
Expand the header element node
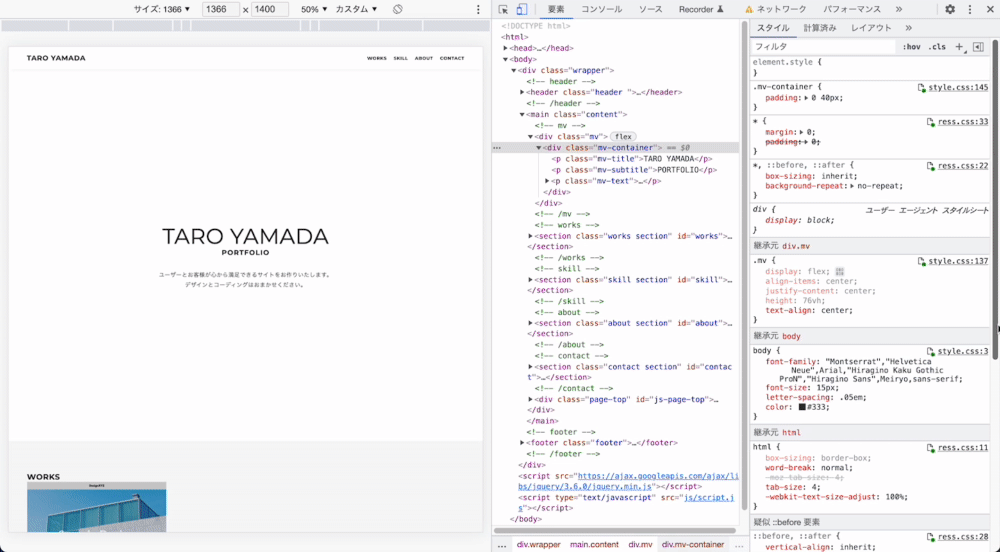coord(522,92)
